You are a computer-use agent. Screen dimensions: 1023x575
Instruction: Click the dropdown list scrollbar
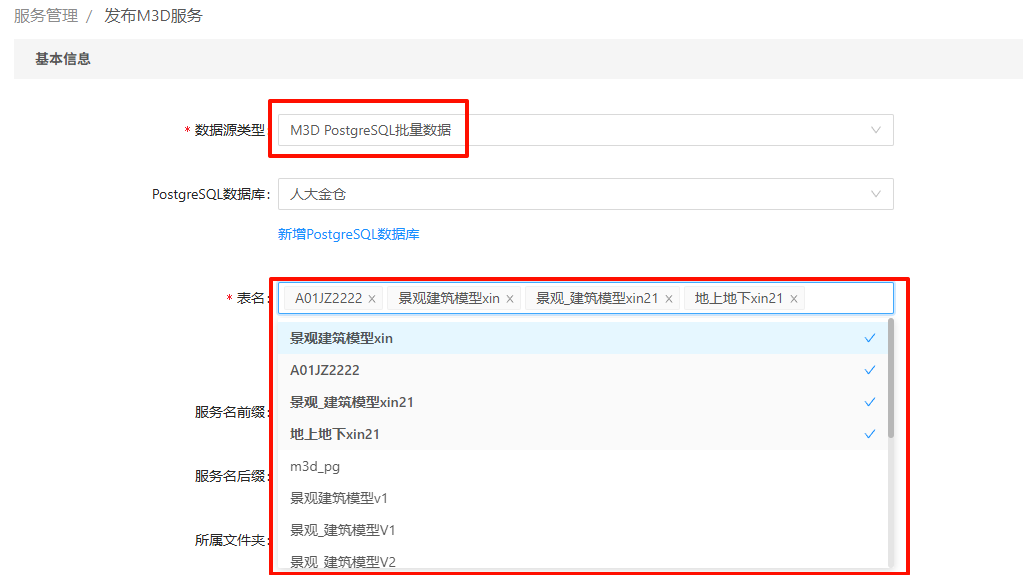coord(890,380)
